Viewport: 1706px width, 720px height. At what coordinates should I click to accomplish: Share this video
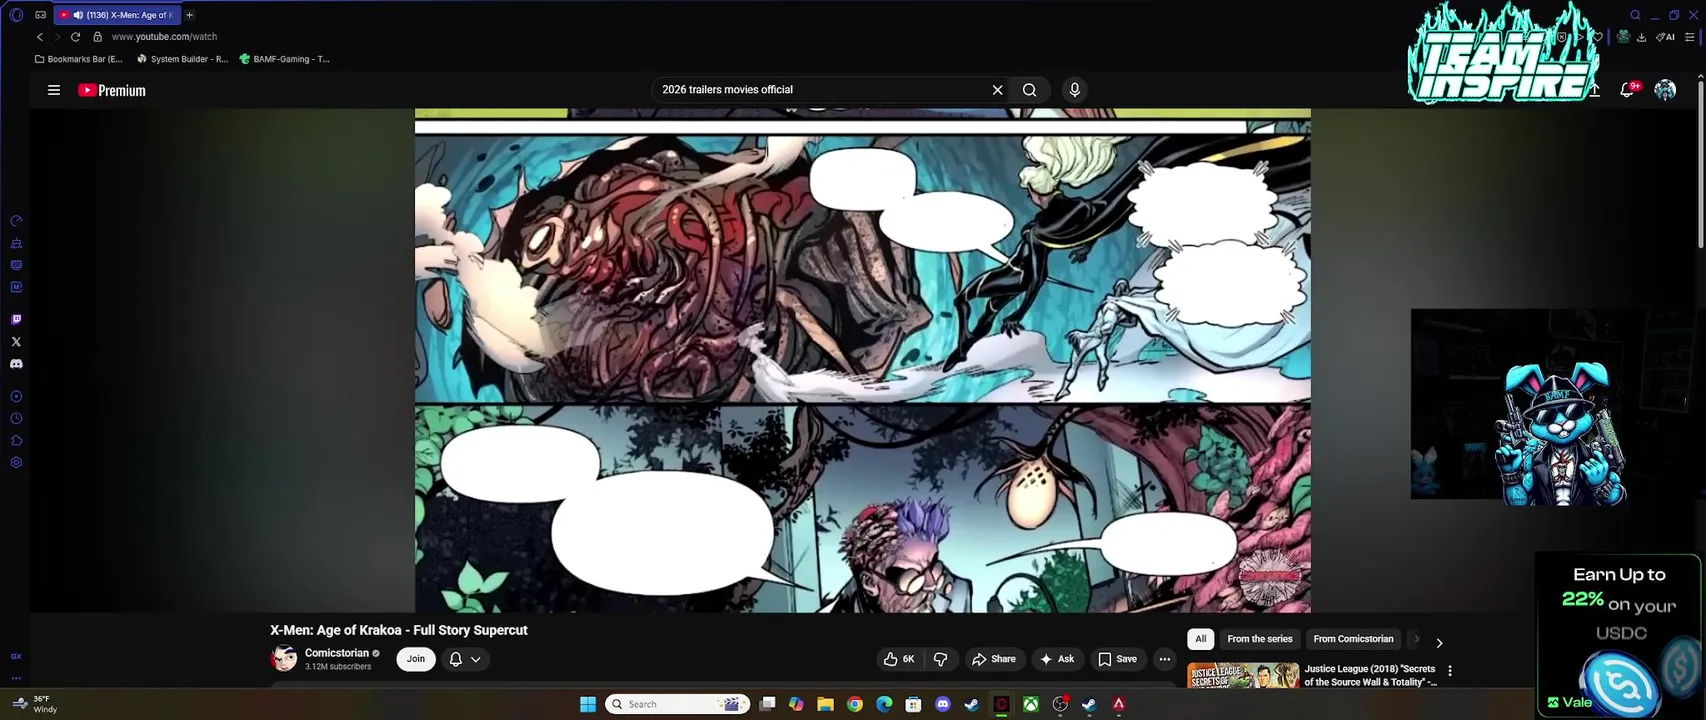[x=993, y=659]
